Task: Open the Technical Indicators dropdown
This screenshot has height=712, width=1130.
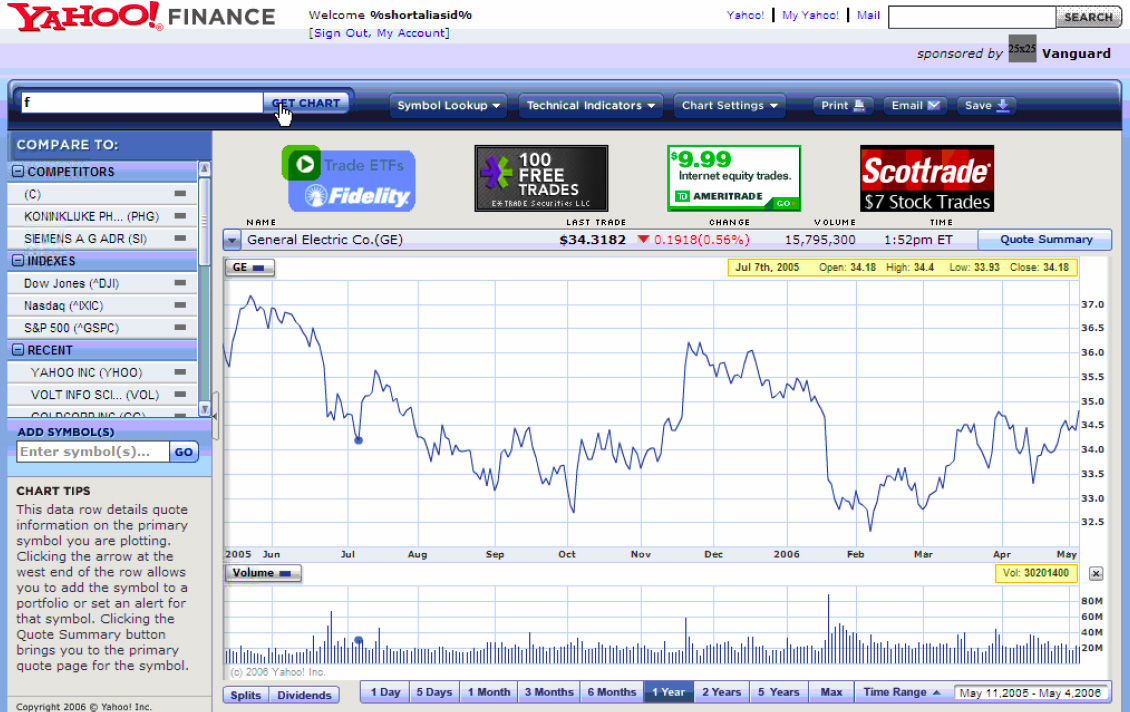Action: click(591, 105)
